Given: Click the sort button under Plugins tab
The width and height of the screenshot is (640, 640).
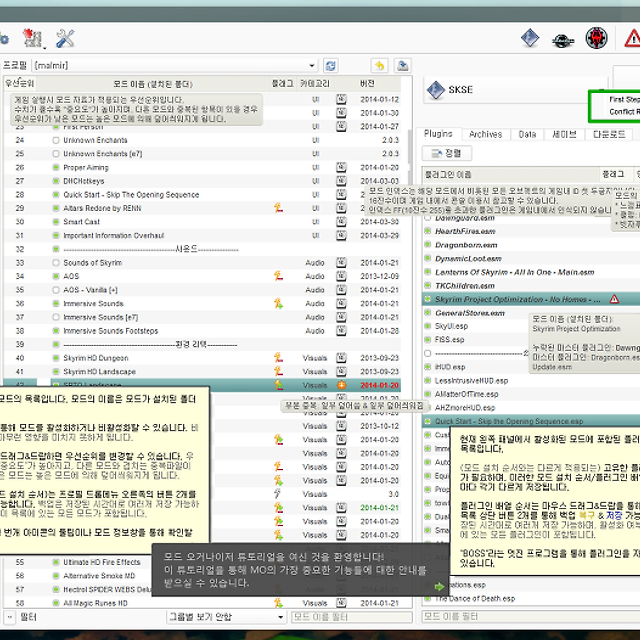Looking at the screenshot, I should (x=446, y=154).
